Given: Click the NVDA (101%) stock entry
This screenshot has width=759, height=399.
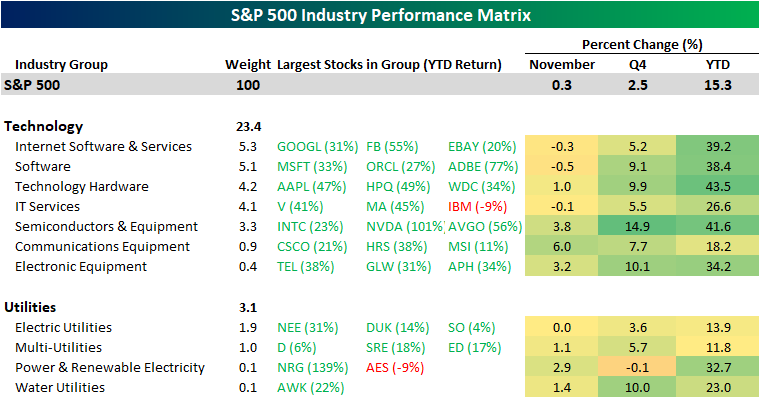Looking at the screenshot, I should [x=405, y=227].
